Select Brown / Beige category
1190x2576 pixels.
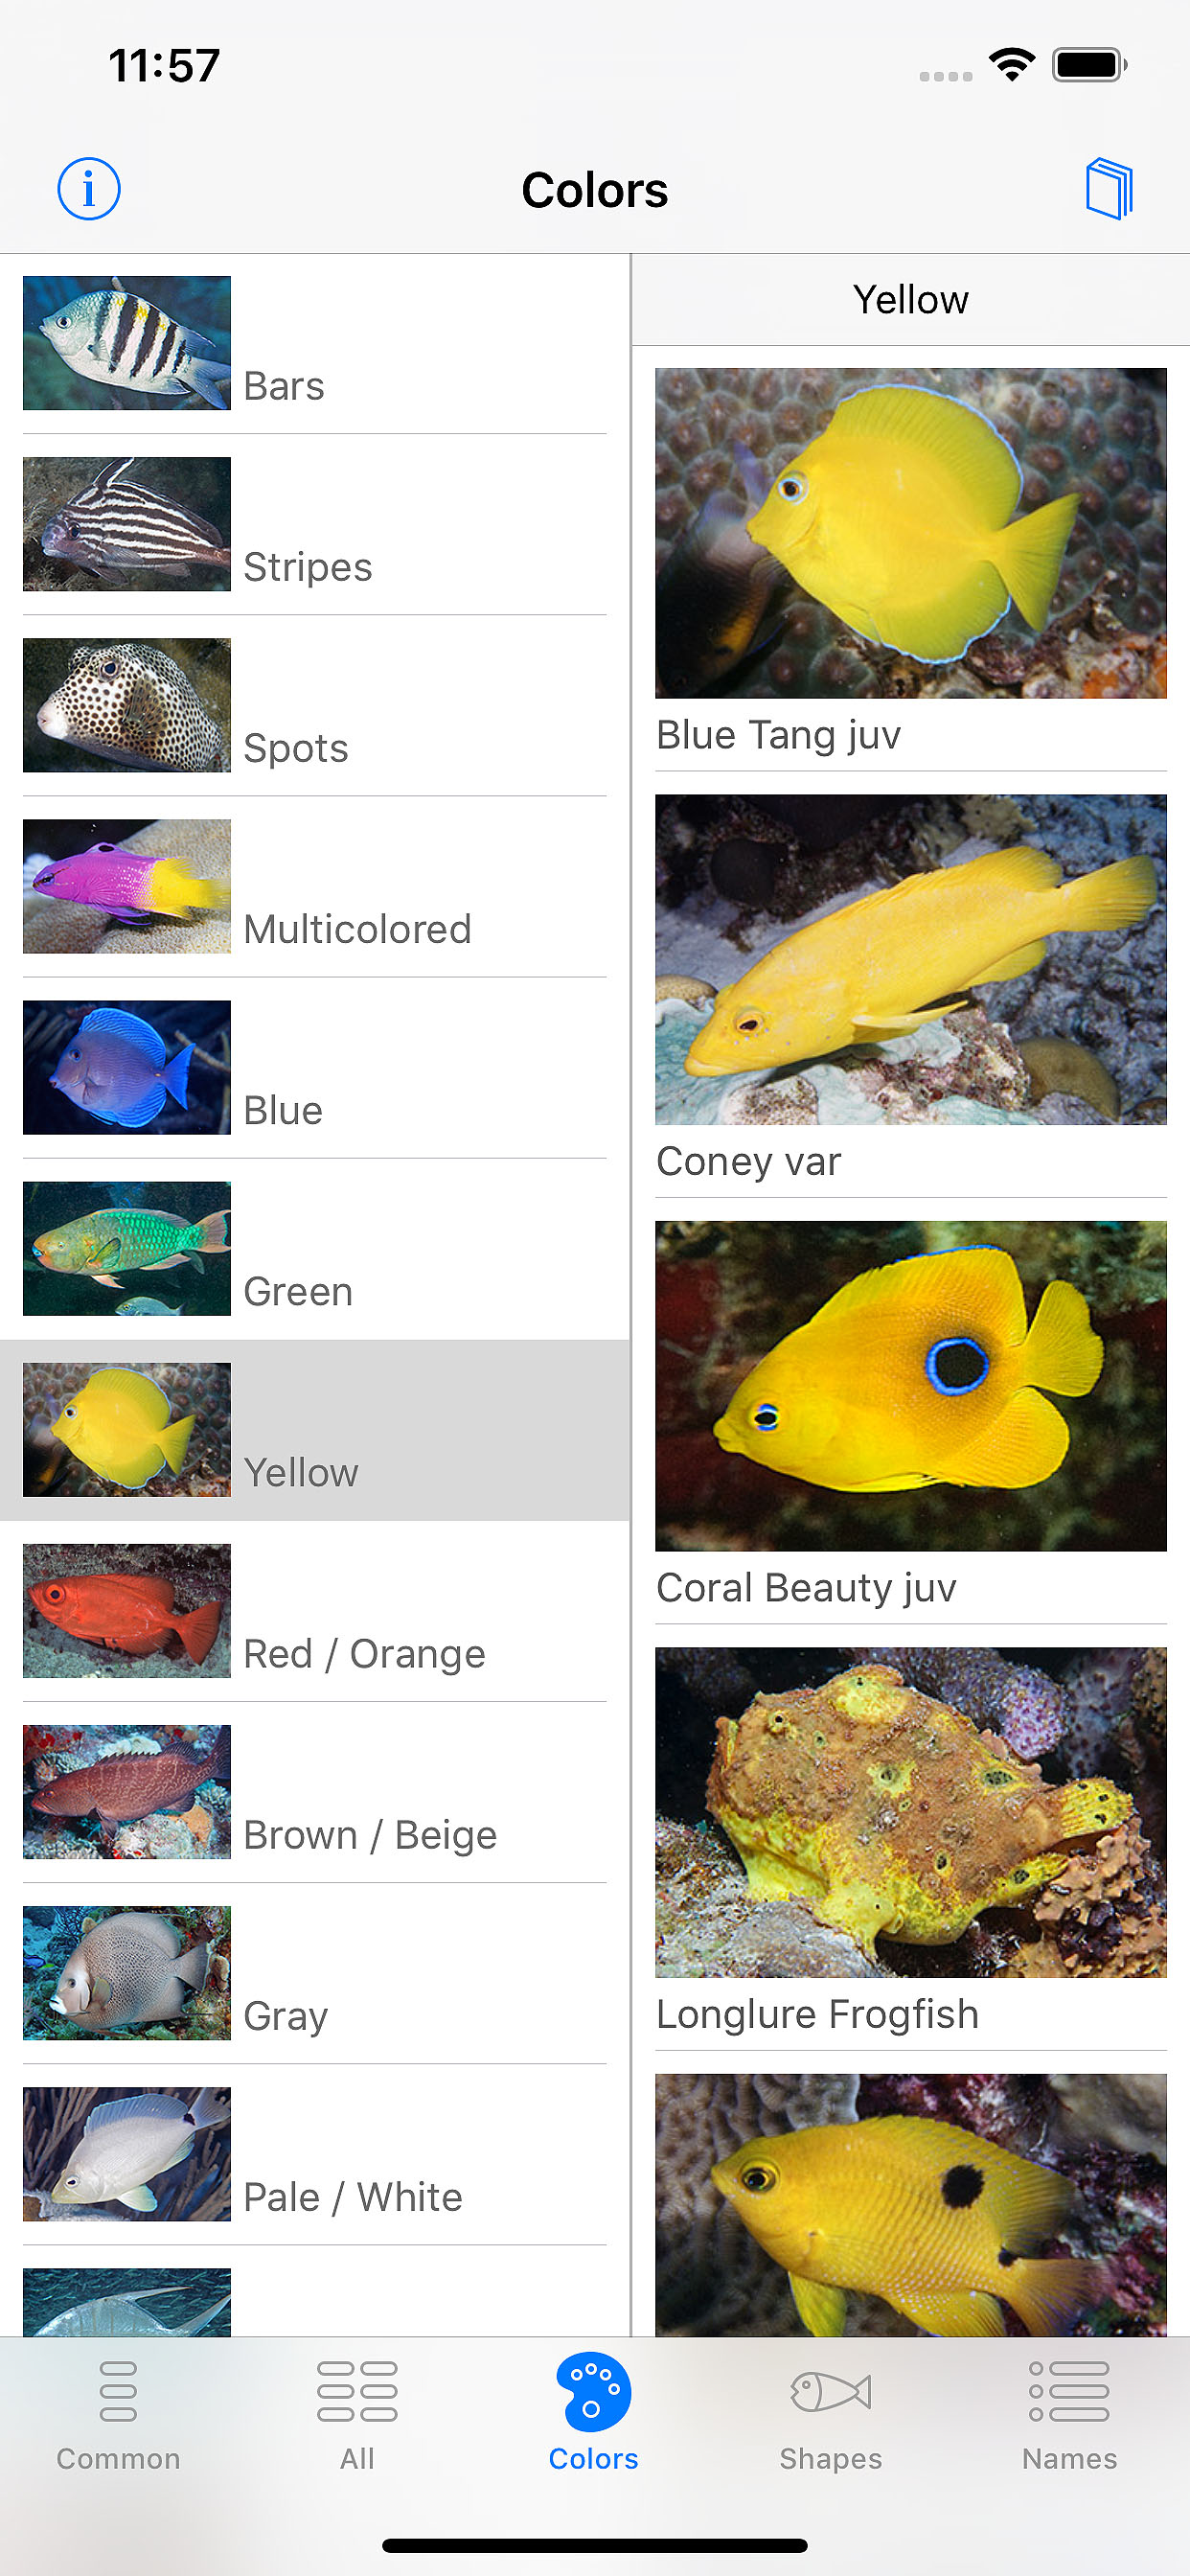click(315, 1792)
